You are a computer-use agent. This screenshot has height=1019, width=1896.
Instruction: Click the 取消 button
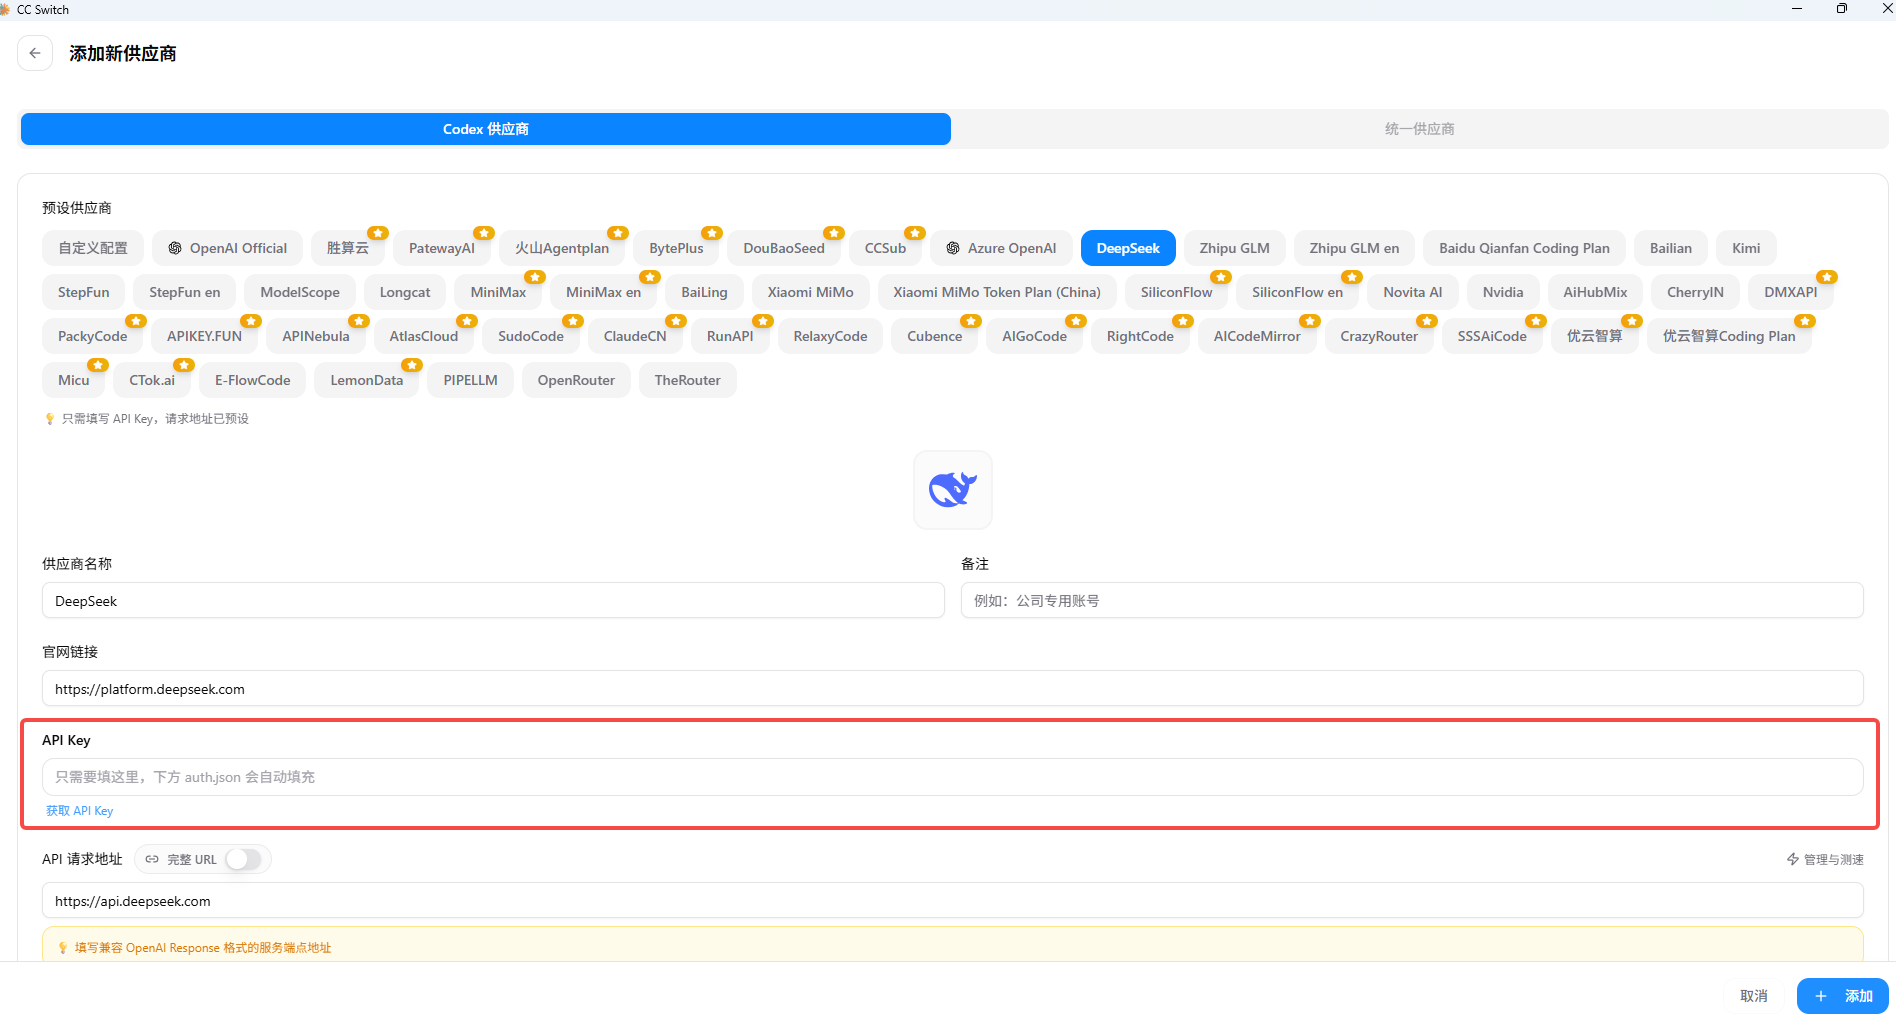pos(1753,996)
